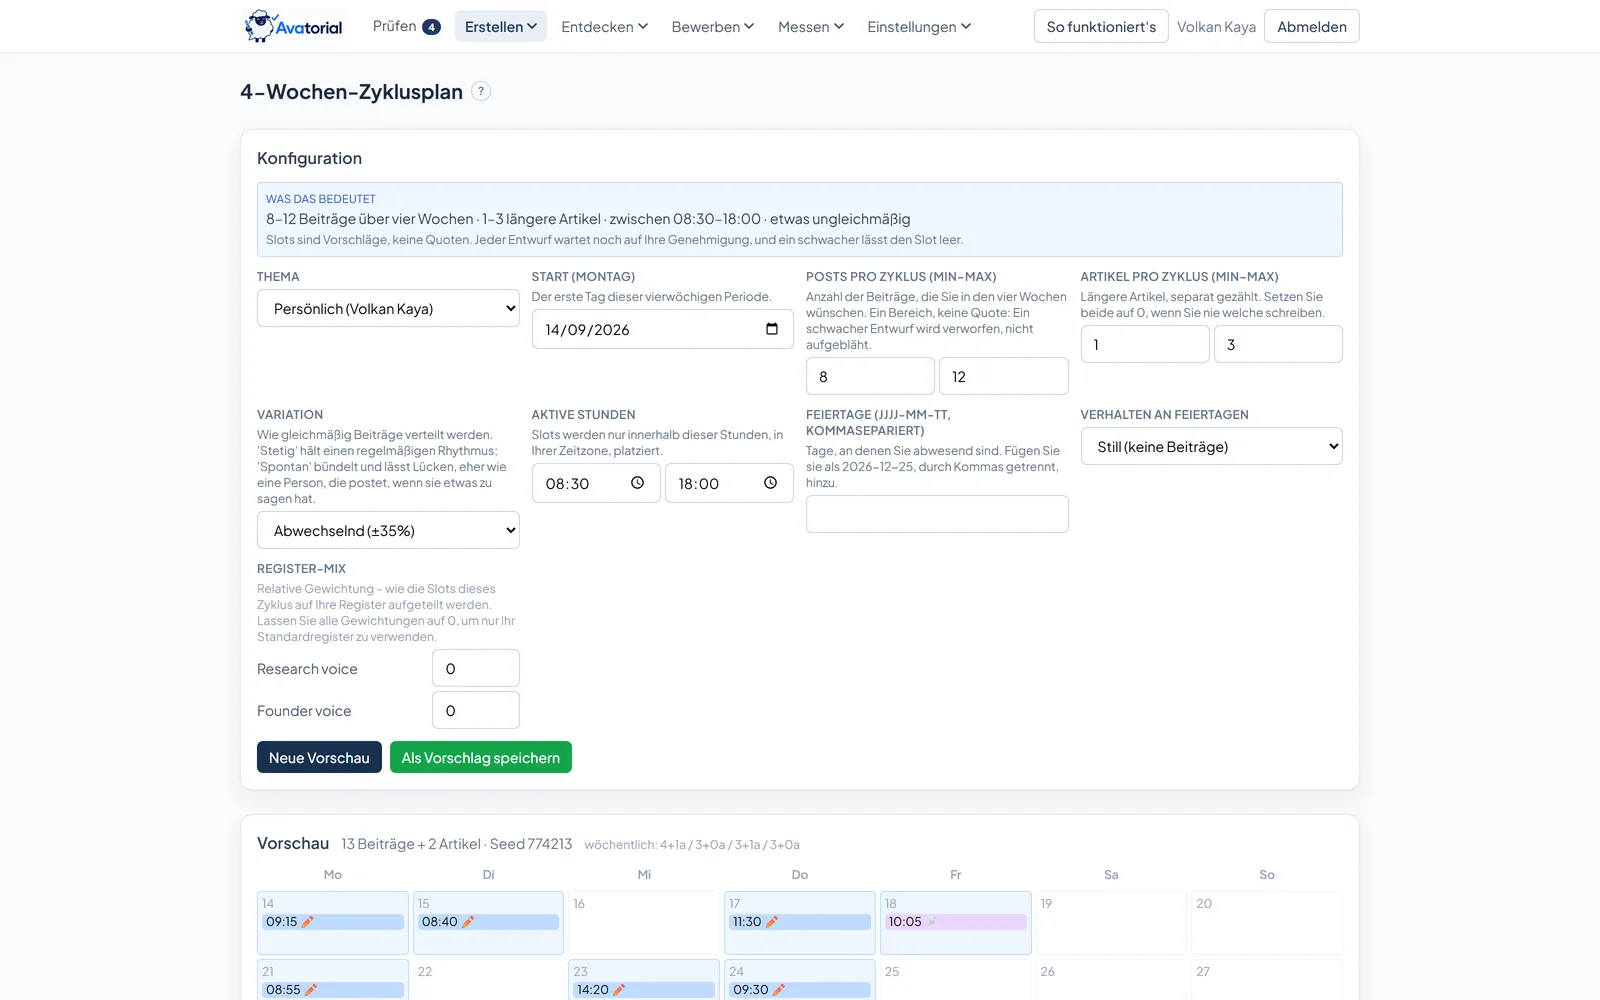Click the So funktioniert's button
This screenshot has width=1600, height=1000.
[1101, 26]
